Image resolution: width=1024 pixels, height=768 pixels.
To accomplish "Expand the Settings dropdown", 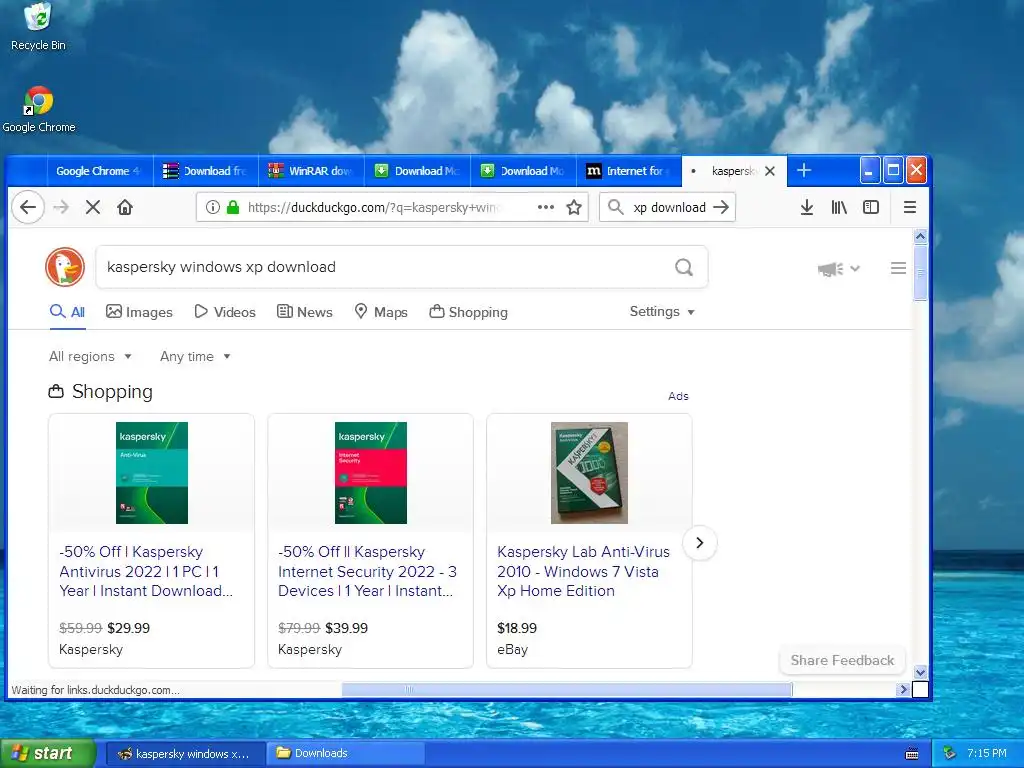I will 662,312.
